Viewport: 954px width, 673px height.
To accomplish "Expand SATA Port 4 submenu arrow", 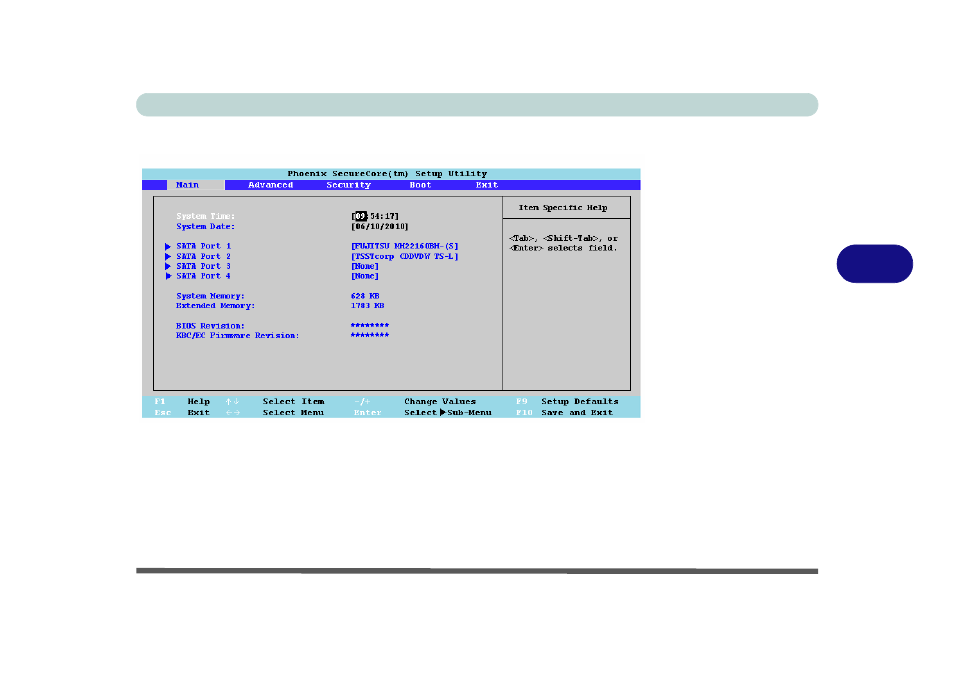I will [x=168, y=276].
